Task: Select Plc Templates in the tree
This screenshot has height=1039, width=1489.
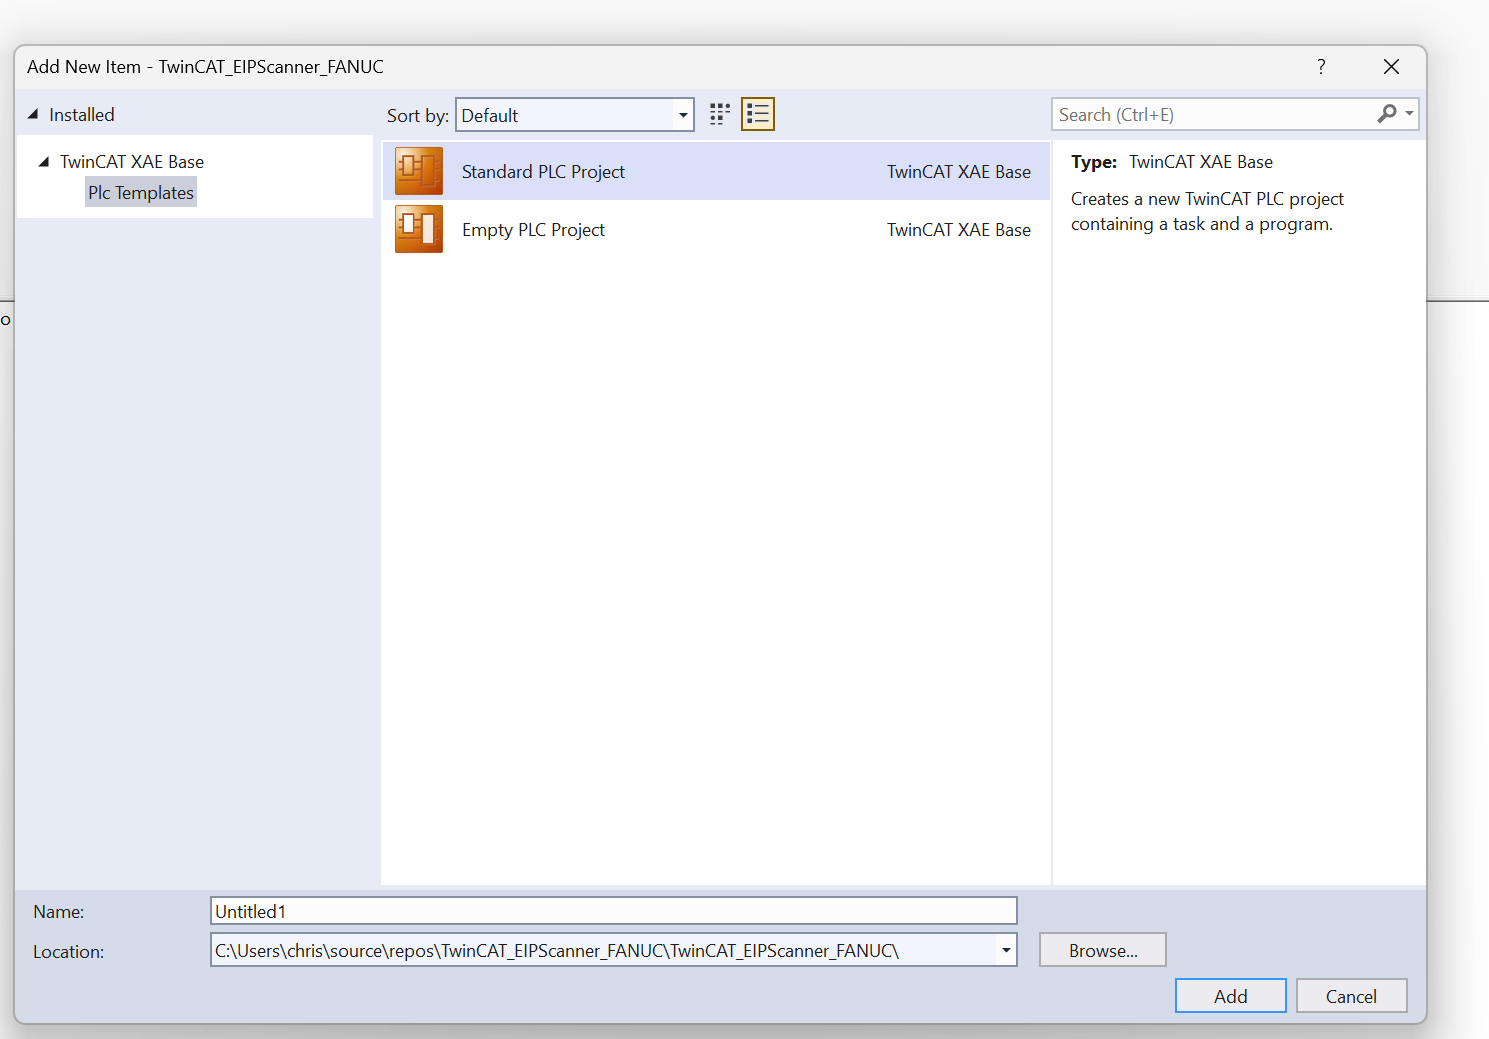Action: point(141,192)
